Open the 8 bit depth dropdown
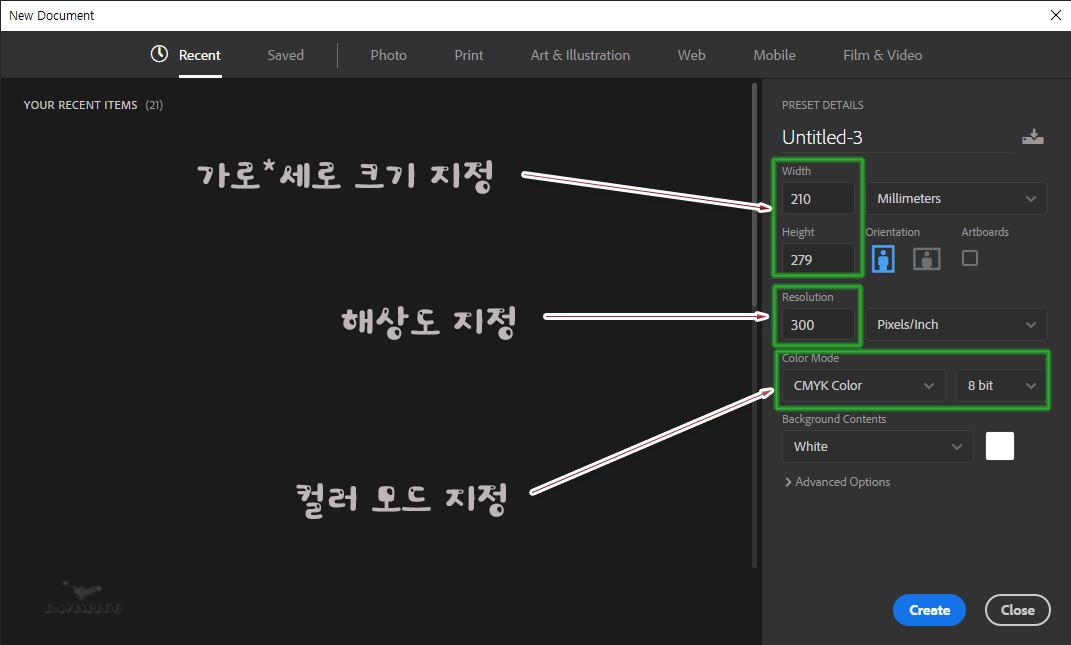The height and width of the screenshot is (645, 1071). click(1001, 385)
